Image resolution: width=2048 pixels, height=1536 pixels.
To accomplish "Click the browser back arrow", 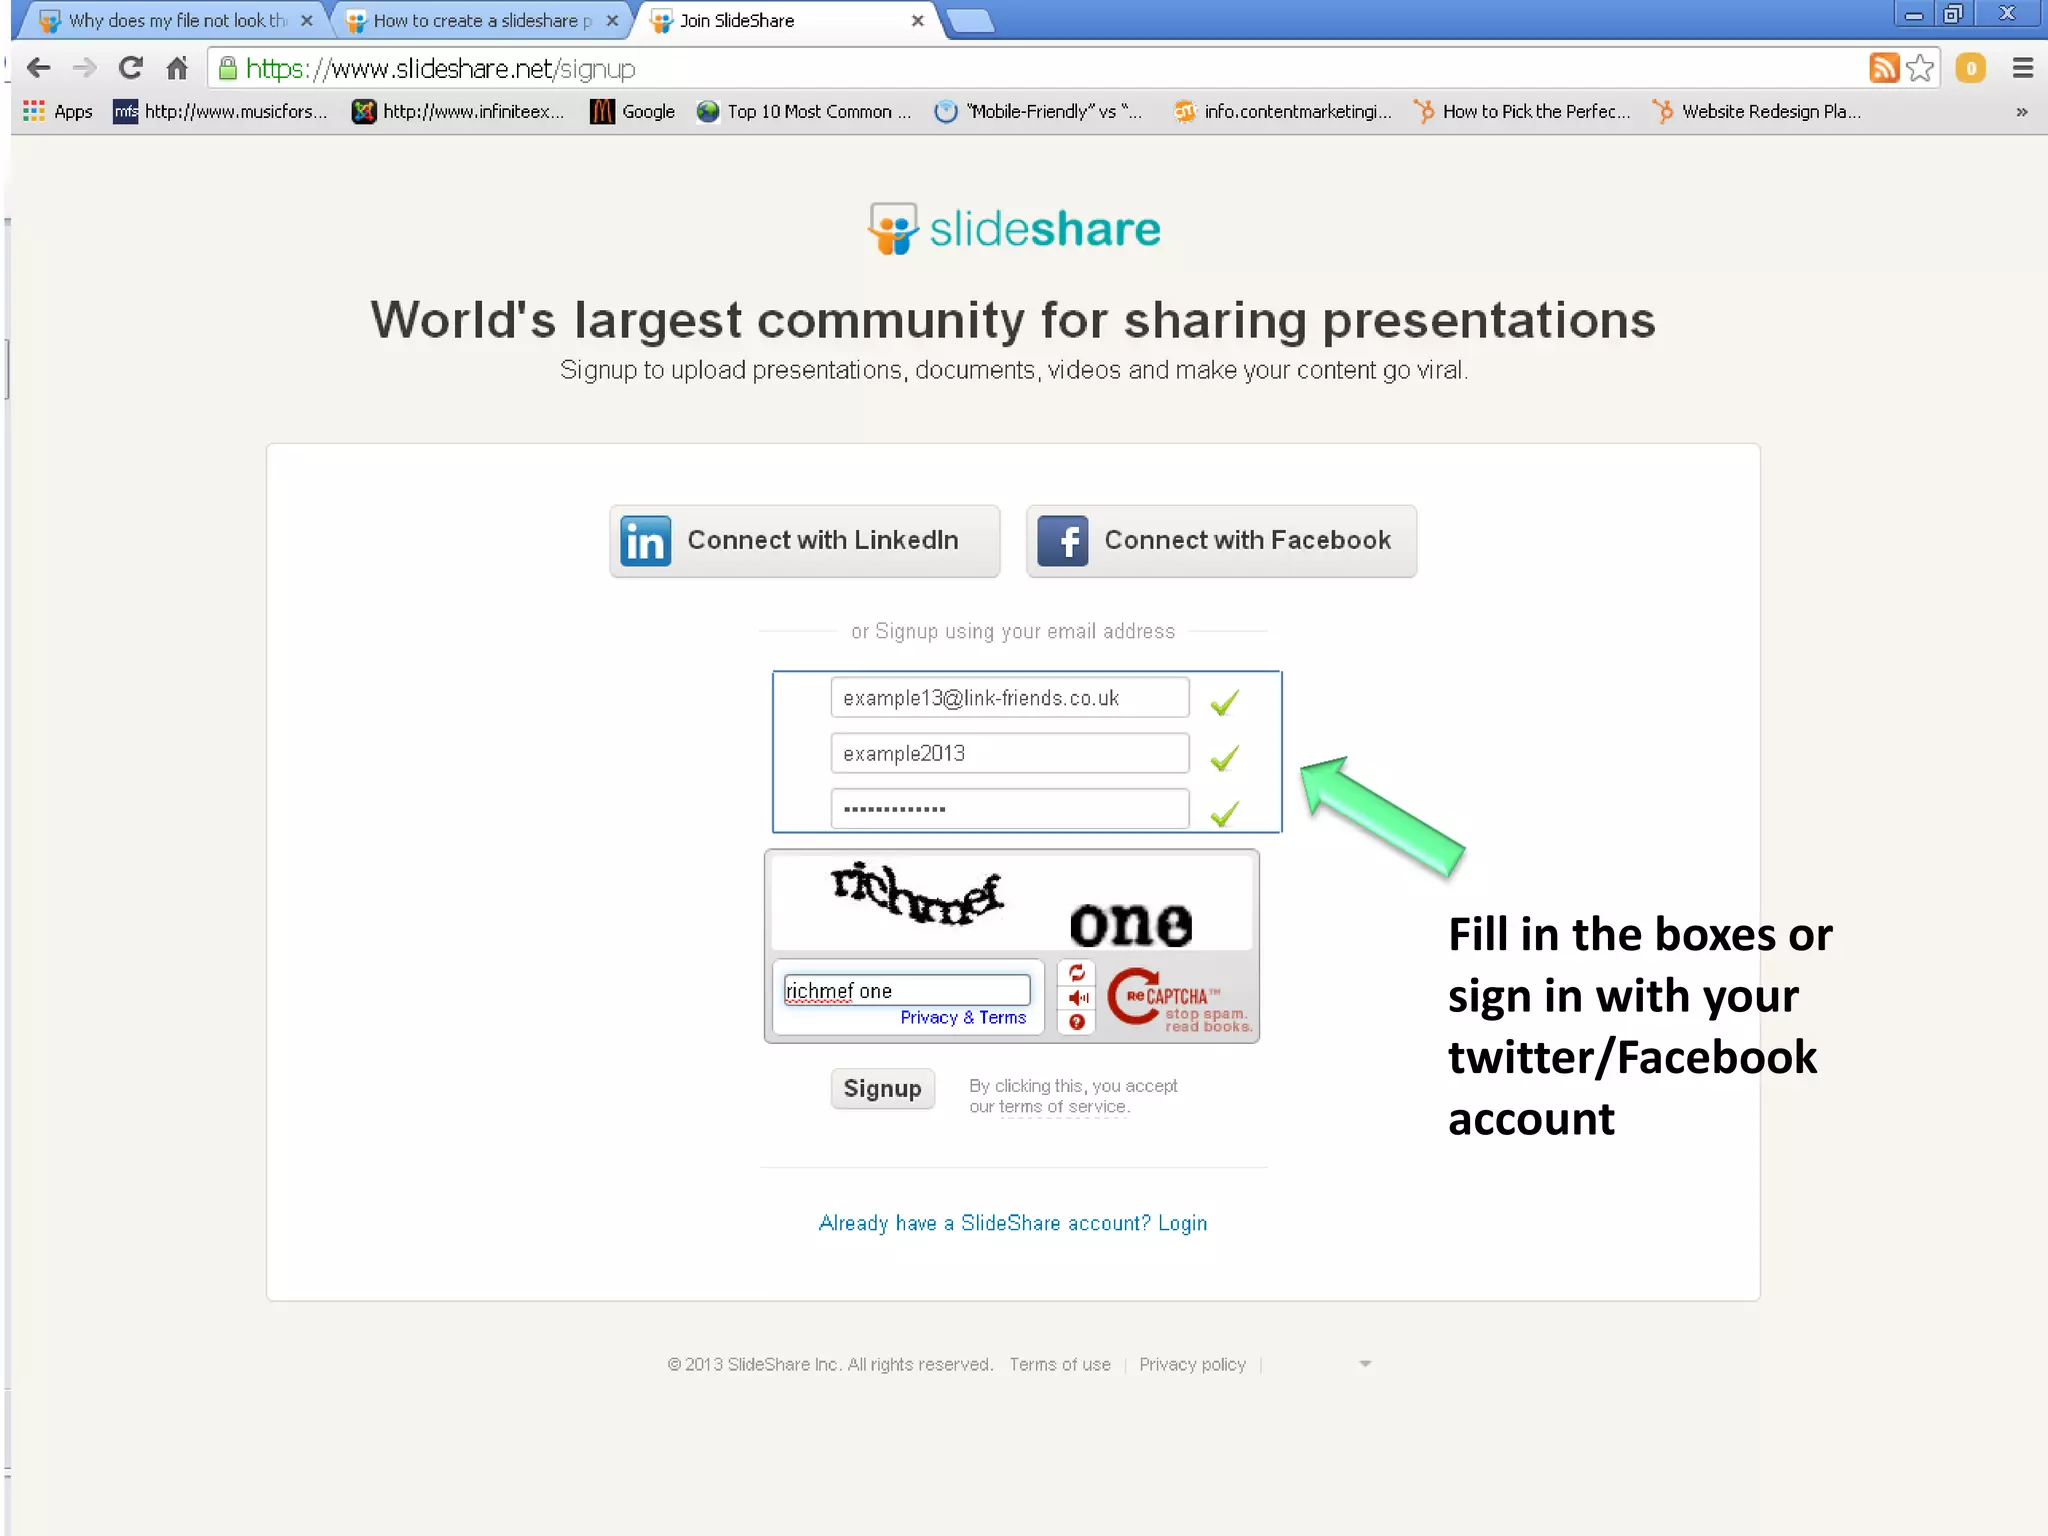I will click(39, 68).
